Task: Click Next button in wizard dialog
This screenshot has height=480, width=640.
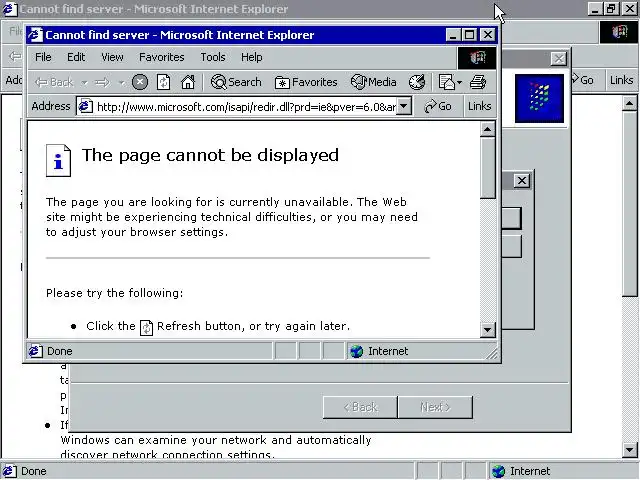Action: tap(435, 407)
